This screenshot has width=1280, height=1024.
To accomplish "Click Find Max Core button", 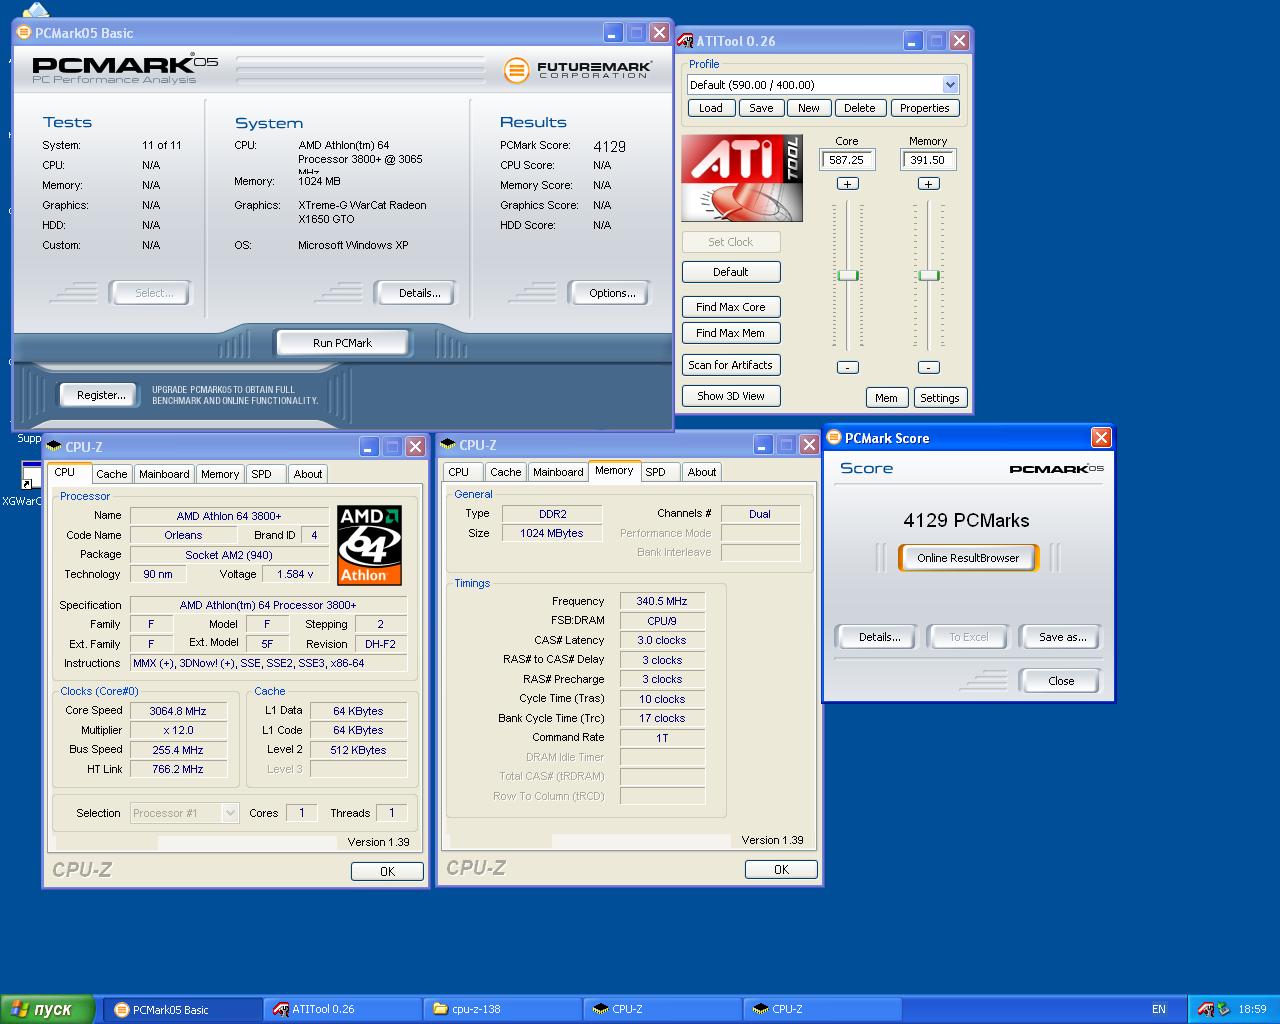I will point(731,307).
